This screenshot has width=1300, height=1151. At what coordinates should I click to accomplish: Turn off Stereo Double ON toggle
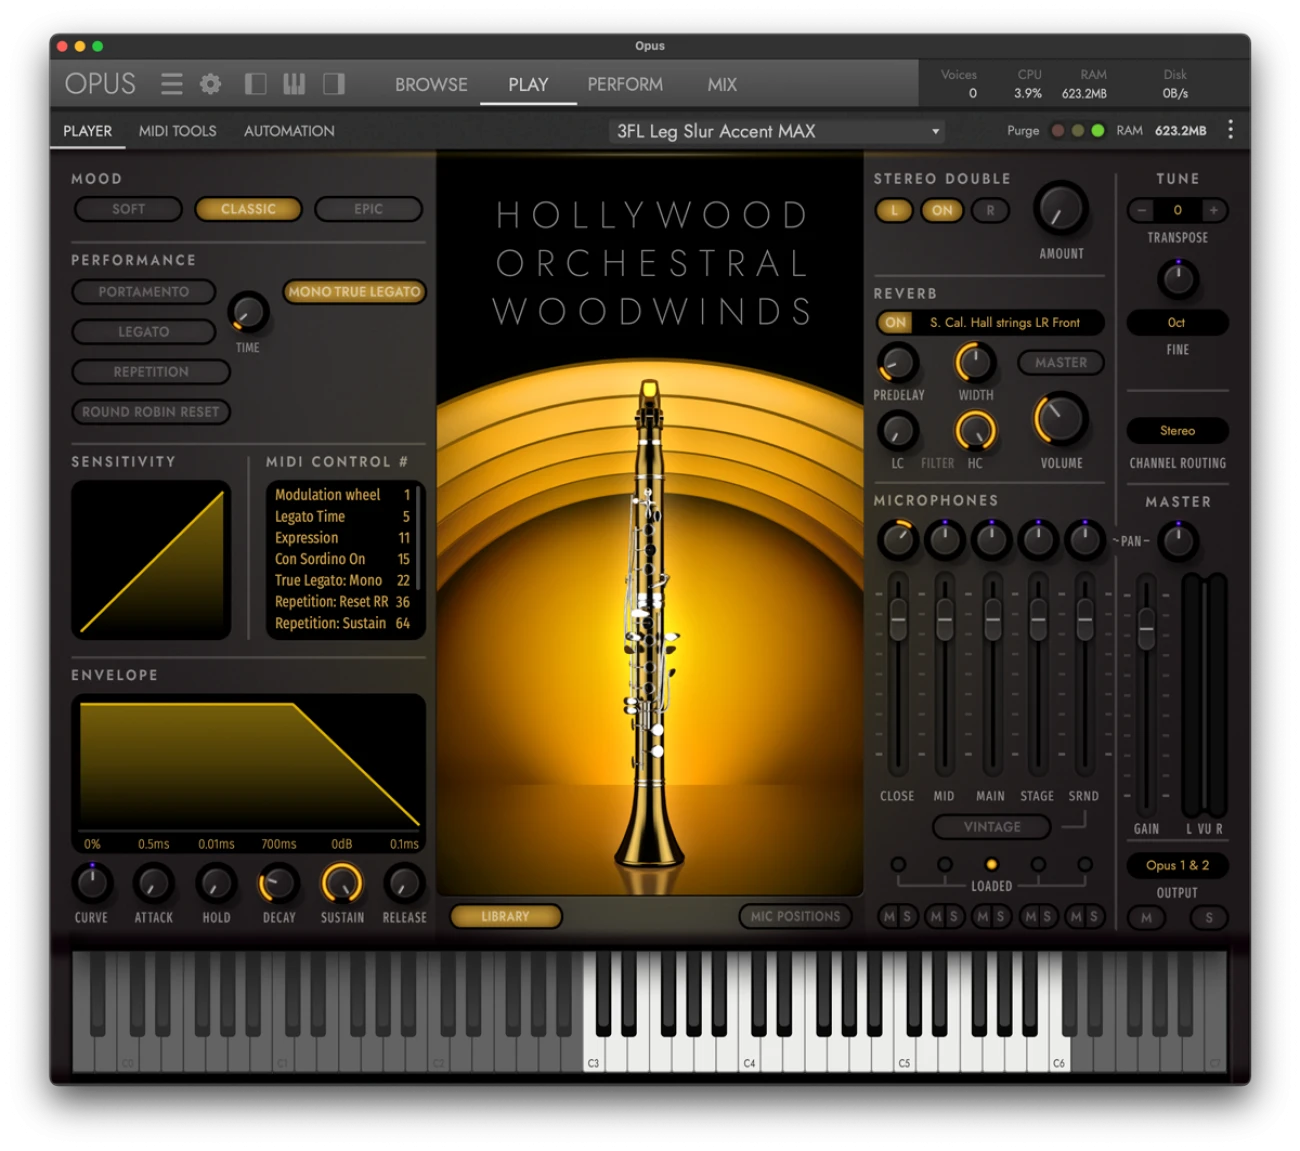coord(942,210)
